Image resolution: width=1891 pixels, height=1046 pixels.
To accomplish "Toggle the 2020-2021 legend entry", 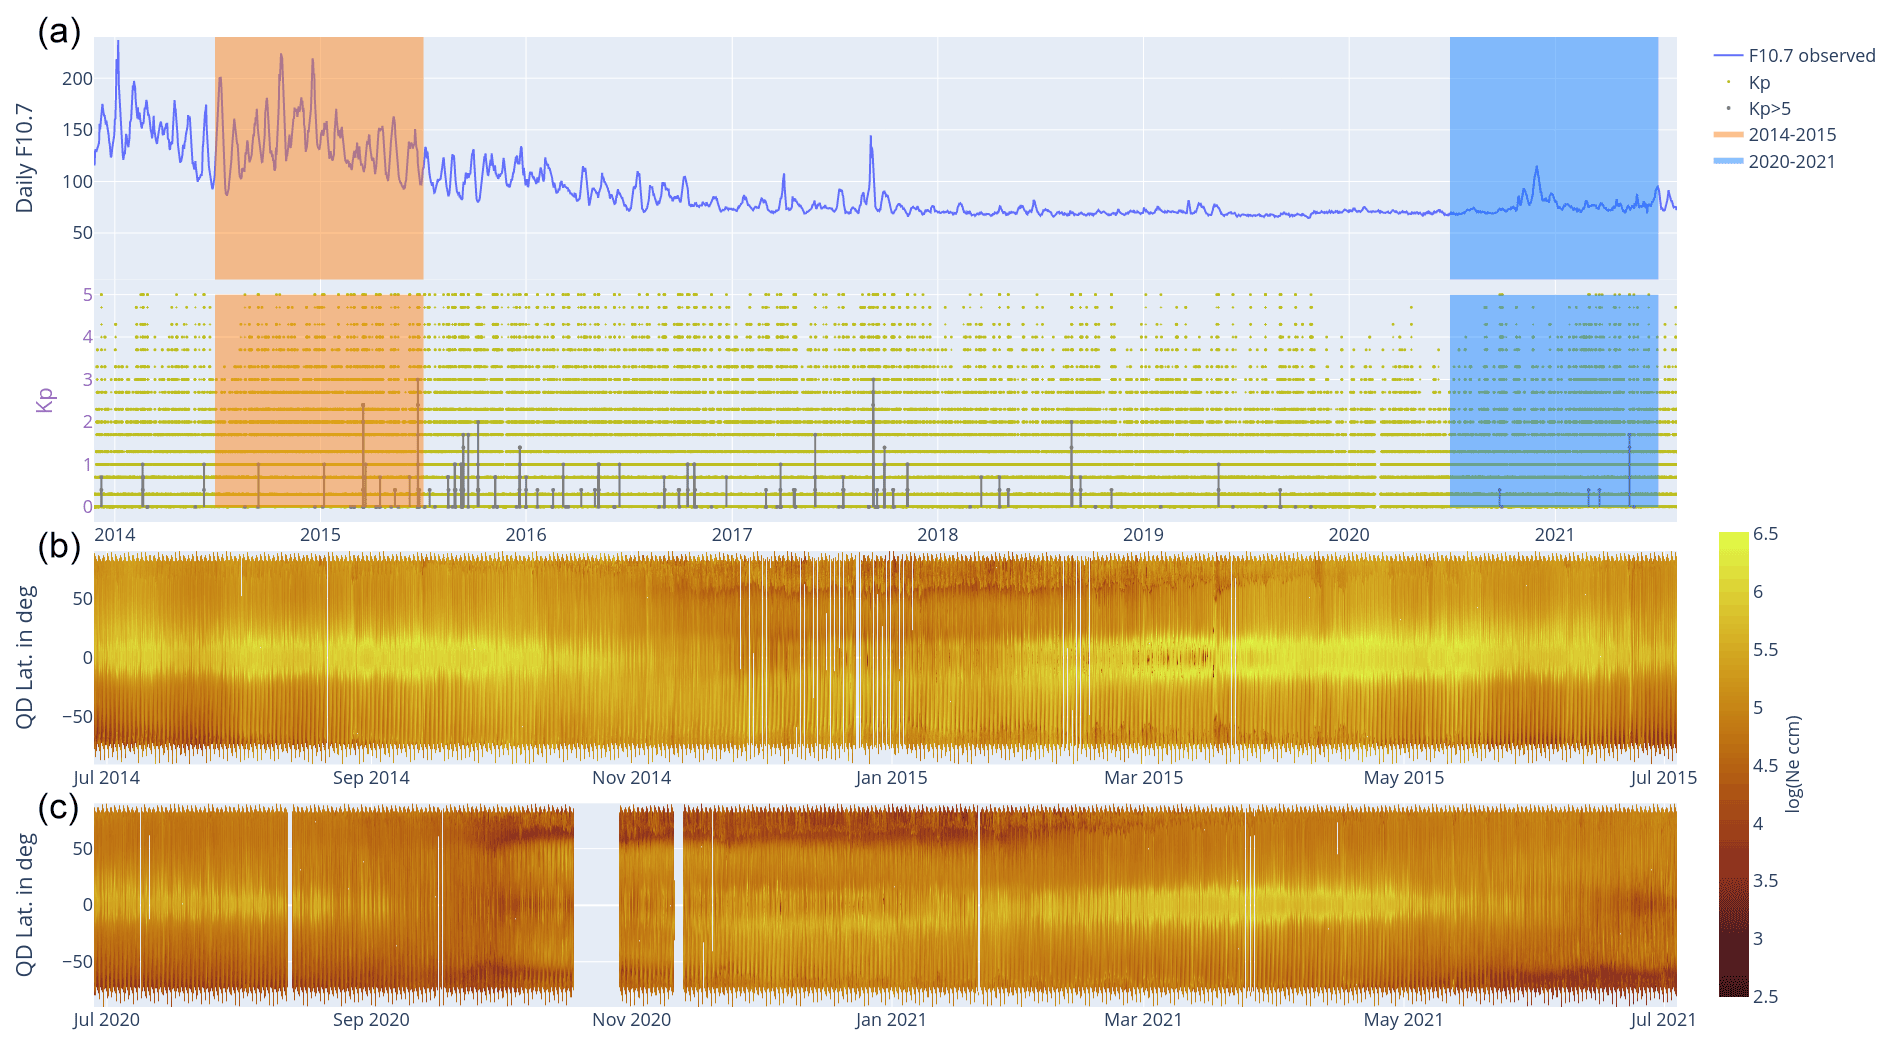I will (x=1791, y=162).
